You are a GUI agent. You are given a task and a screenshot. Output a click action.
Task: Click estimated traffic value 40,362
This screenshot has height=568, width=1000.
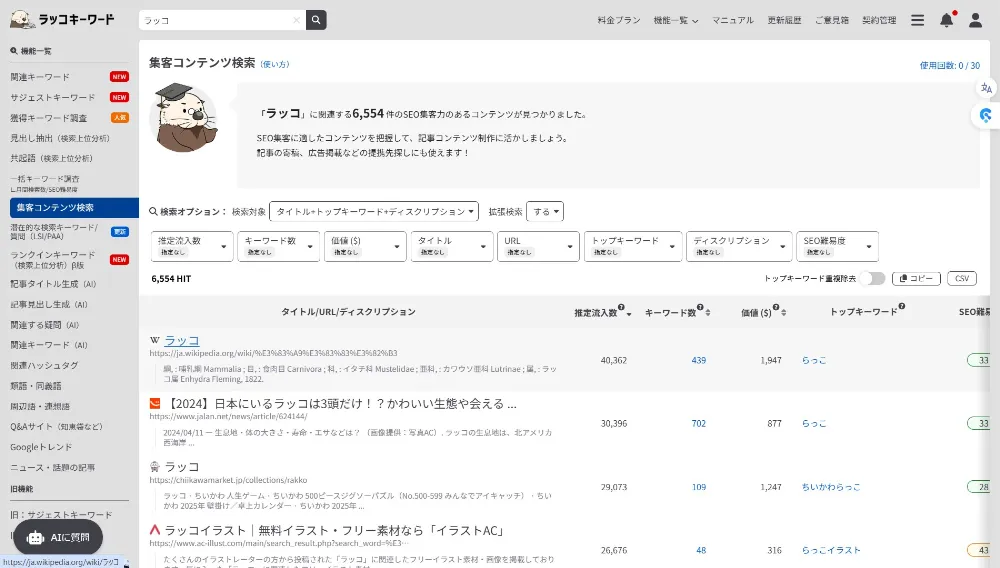614,360
